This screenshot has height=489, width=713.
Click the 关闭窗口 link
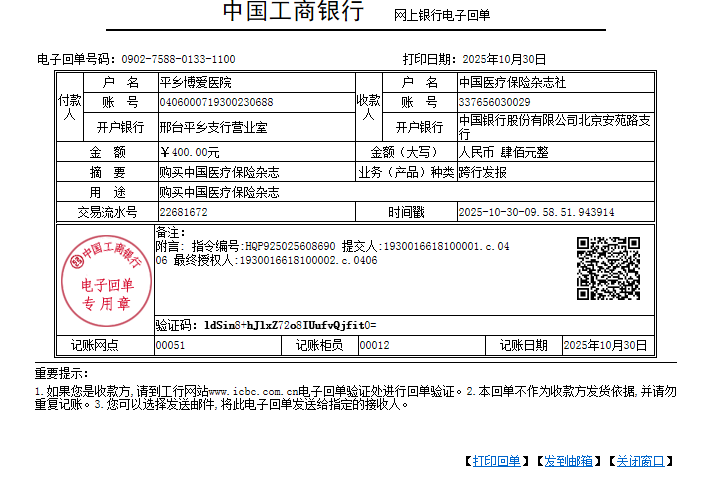tap(640, 461)
